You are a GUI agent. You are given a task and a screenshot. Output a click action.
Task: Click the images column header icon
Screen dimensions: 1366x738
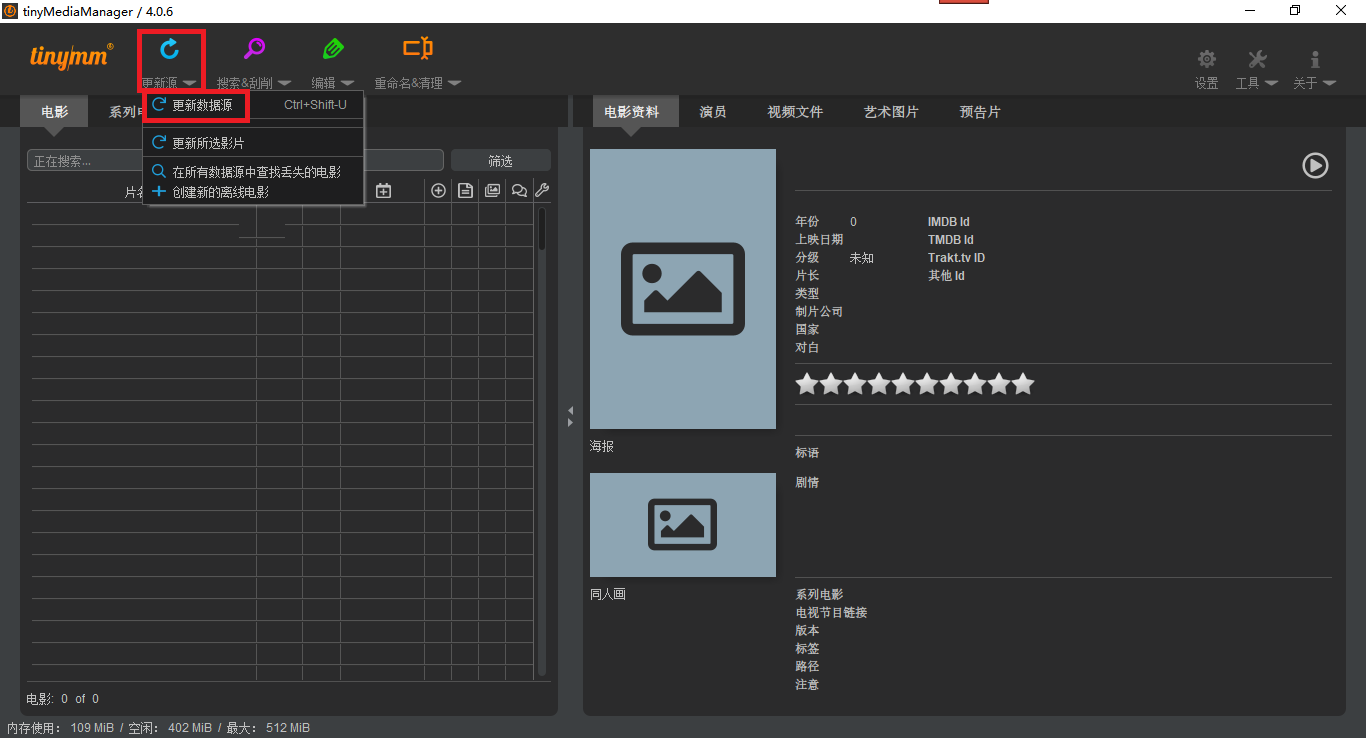pyautogui.click(x=492, y=190)
